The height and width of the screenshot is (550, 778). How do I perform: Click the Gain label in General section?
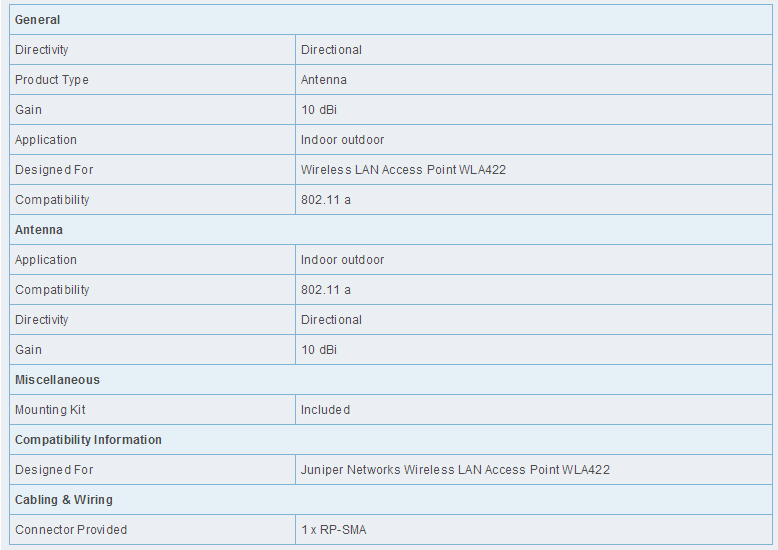click(x=29, y=110)
